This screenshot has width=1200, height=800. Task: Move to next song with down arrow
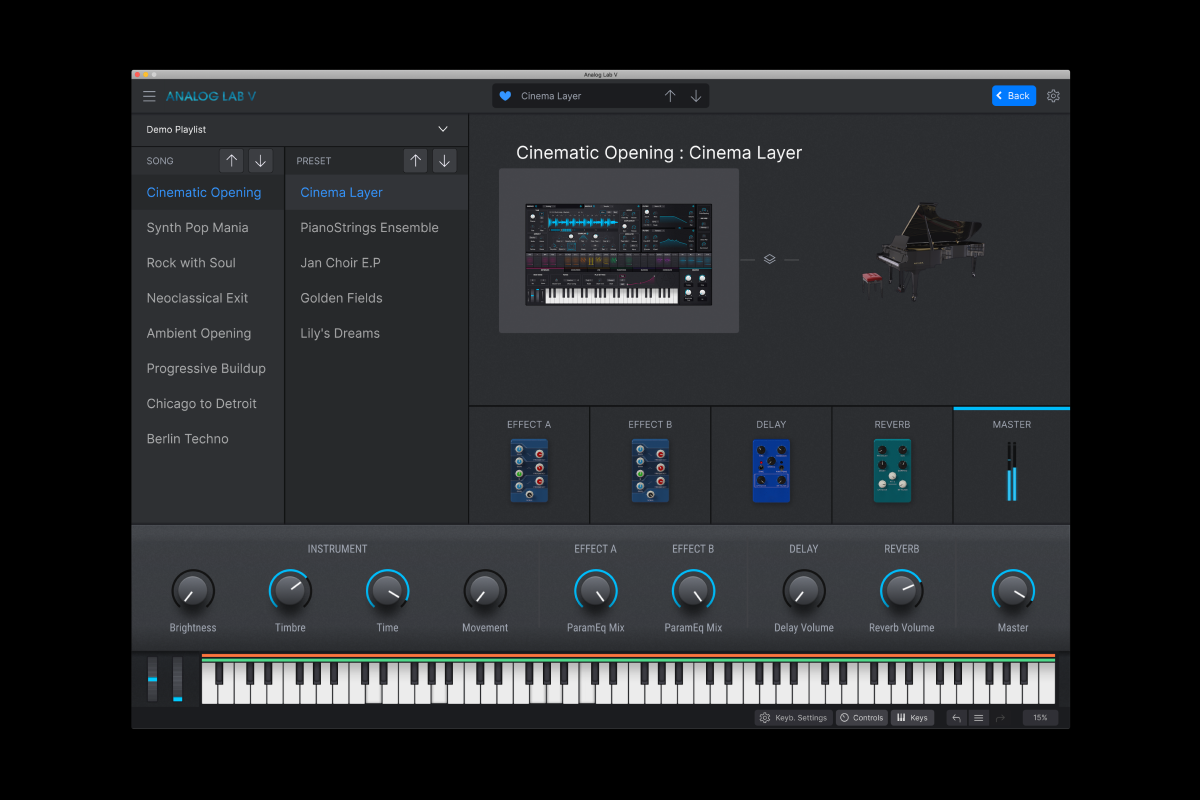tap(260, 160)
